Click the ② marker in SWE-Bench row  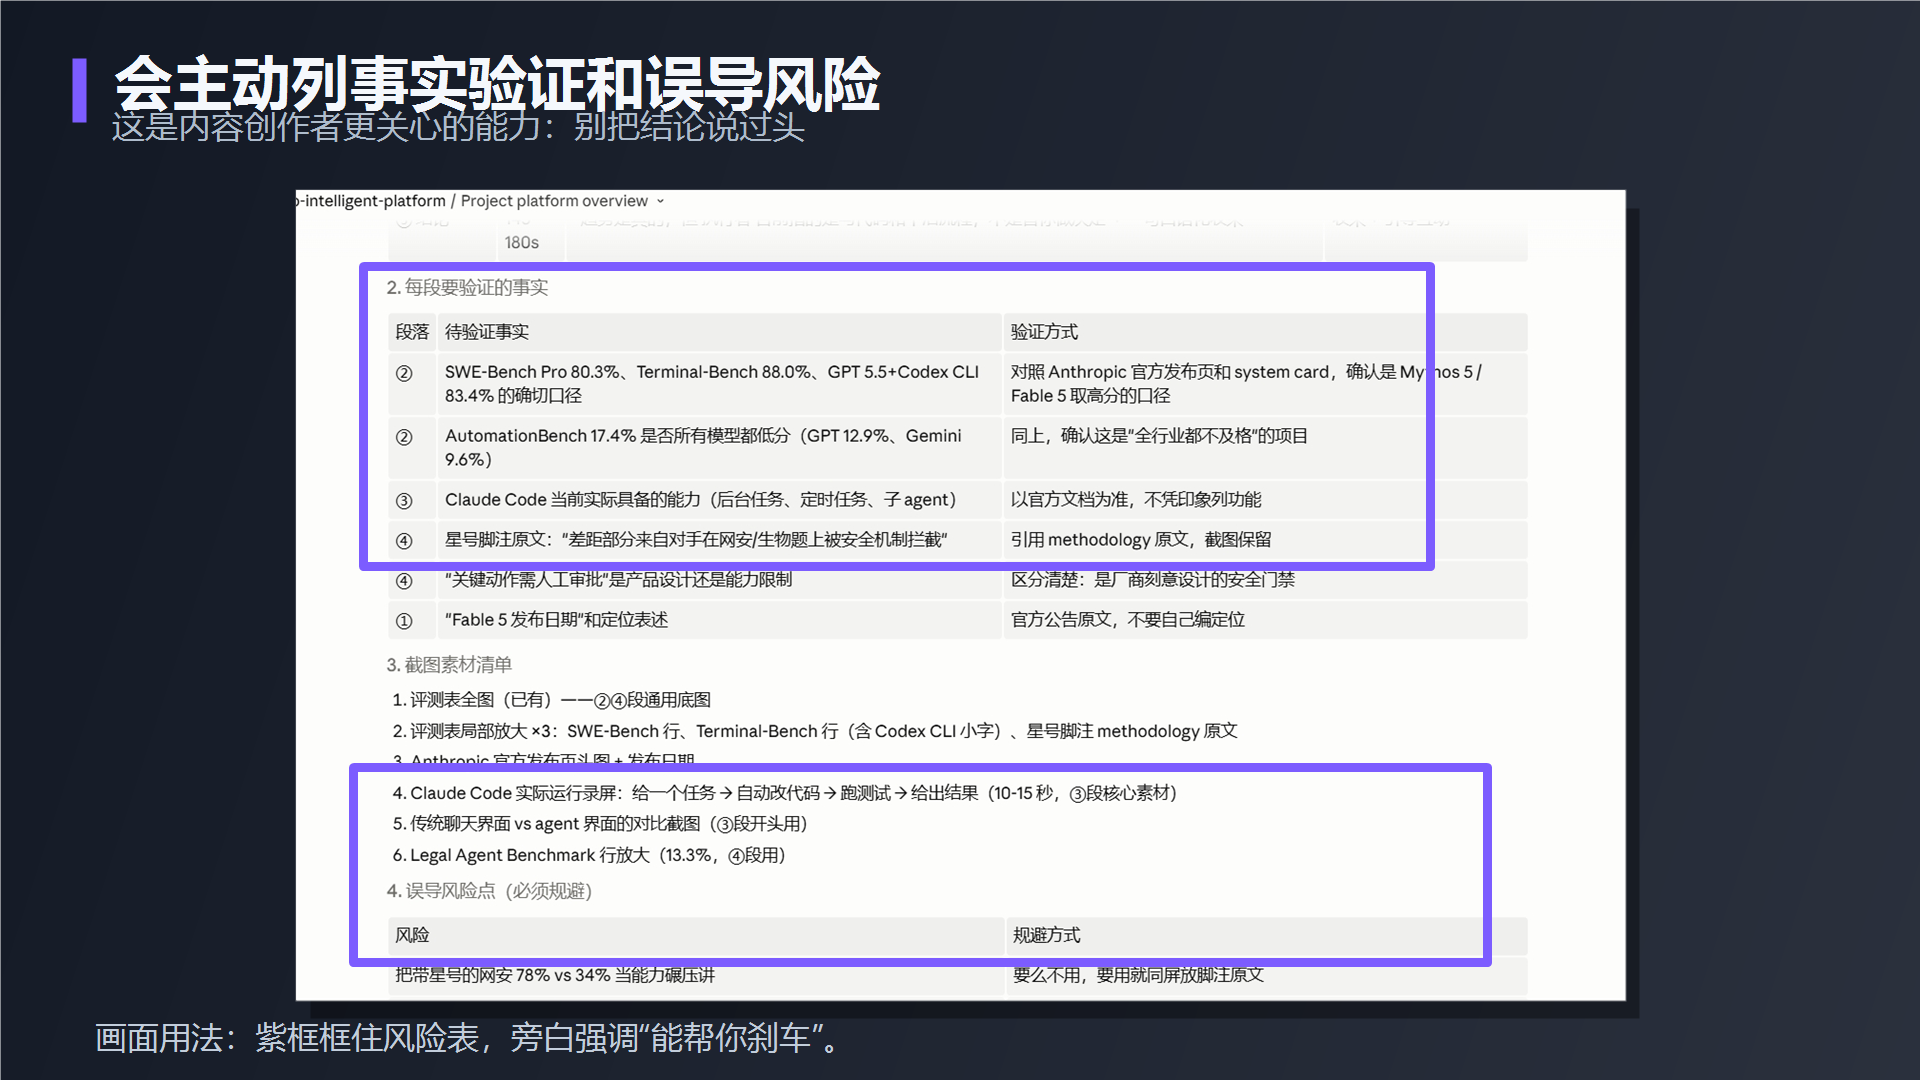pyautogui.click(x=404, y=373)
